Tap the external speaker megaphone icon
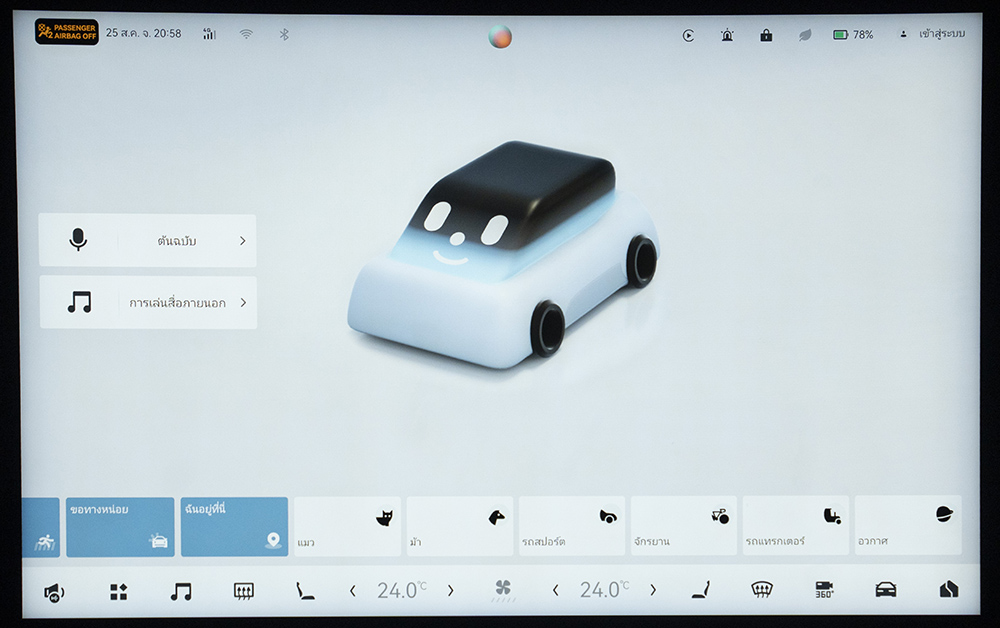The height and width of the screenshot is (628, 1000). click(x=55, y=592)
